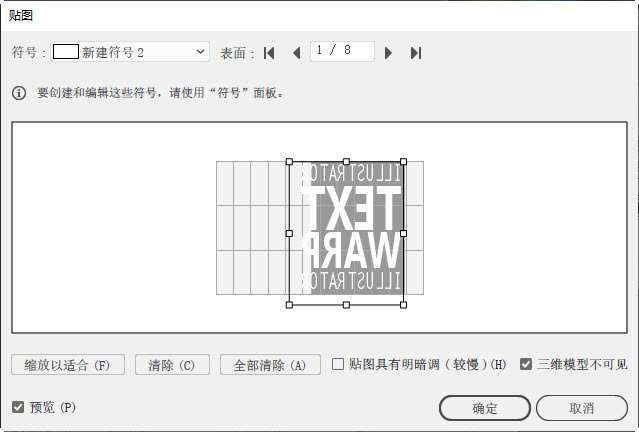Viewport: 639px width, 432px height.
Task: Click the right-middle handle of the artwork bounding box
Action: pos(403,234)
